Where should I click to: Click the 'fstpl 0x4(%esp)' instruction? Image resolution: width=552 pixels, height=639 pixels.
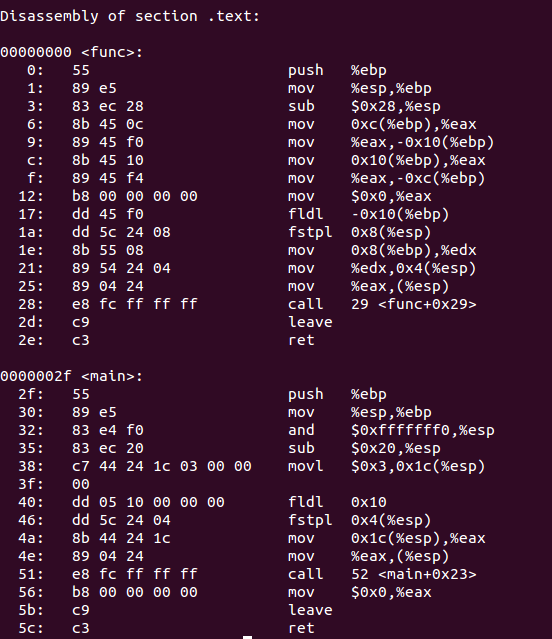tap(360, 520)
